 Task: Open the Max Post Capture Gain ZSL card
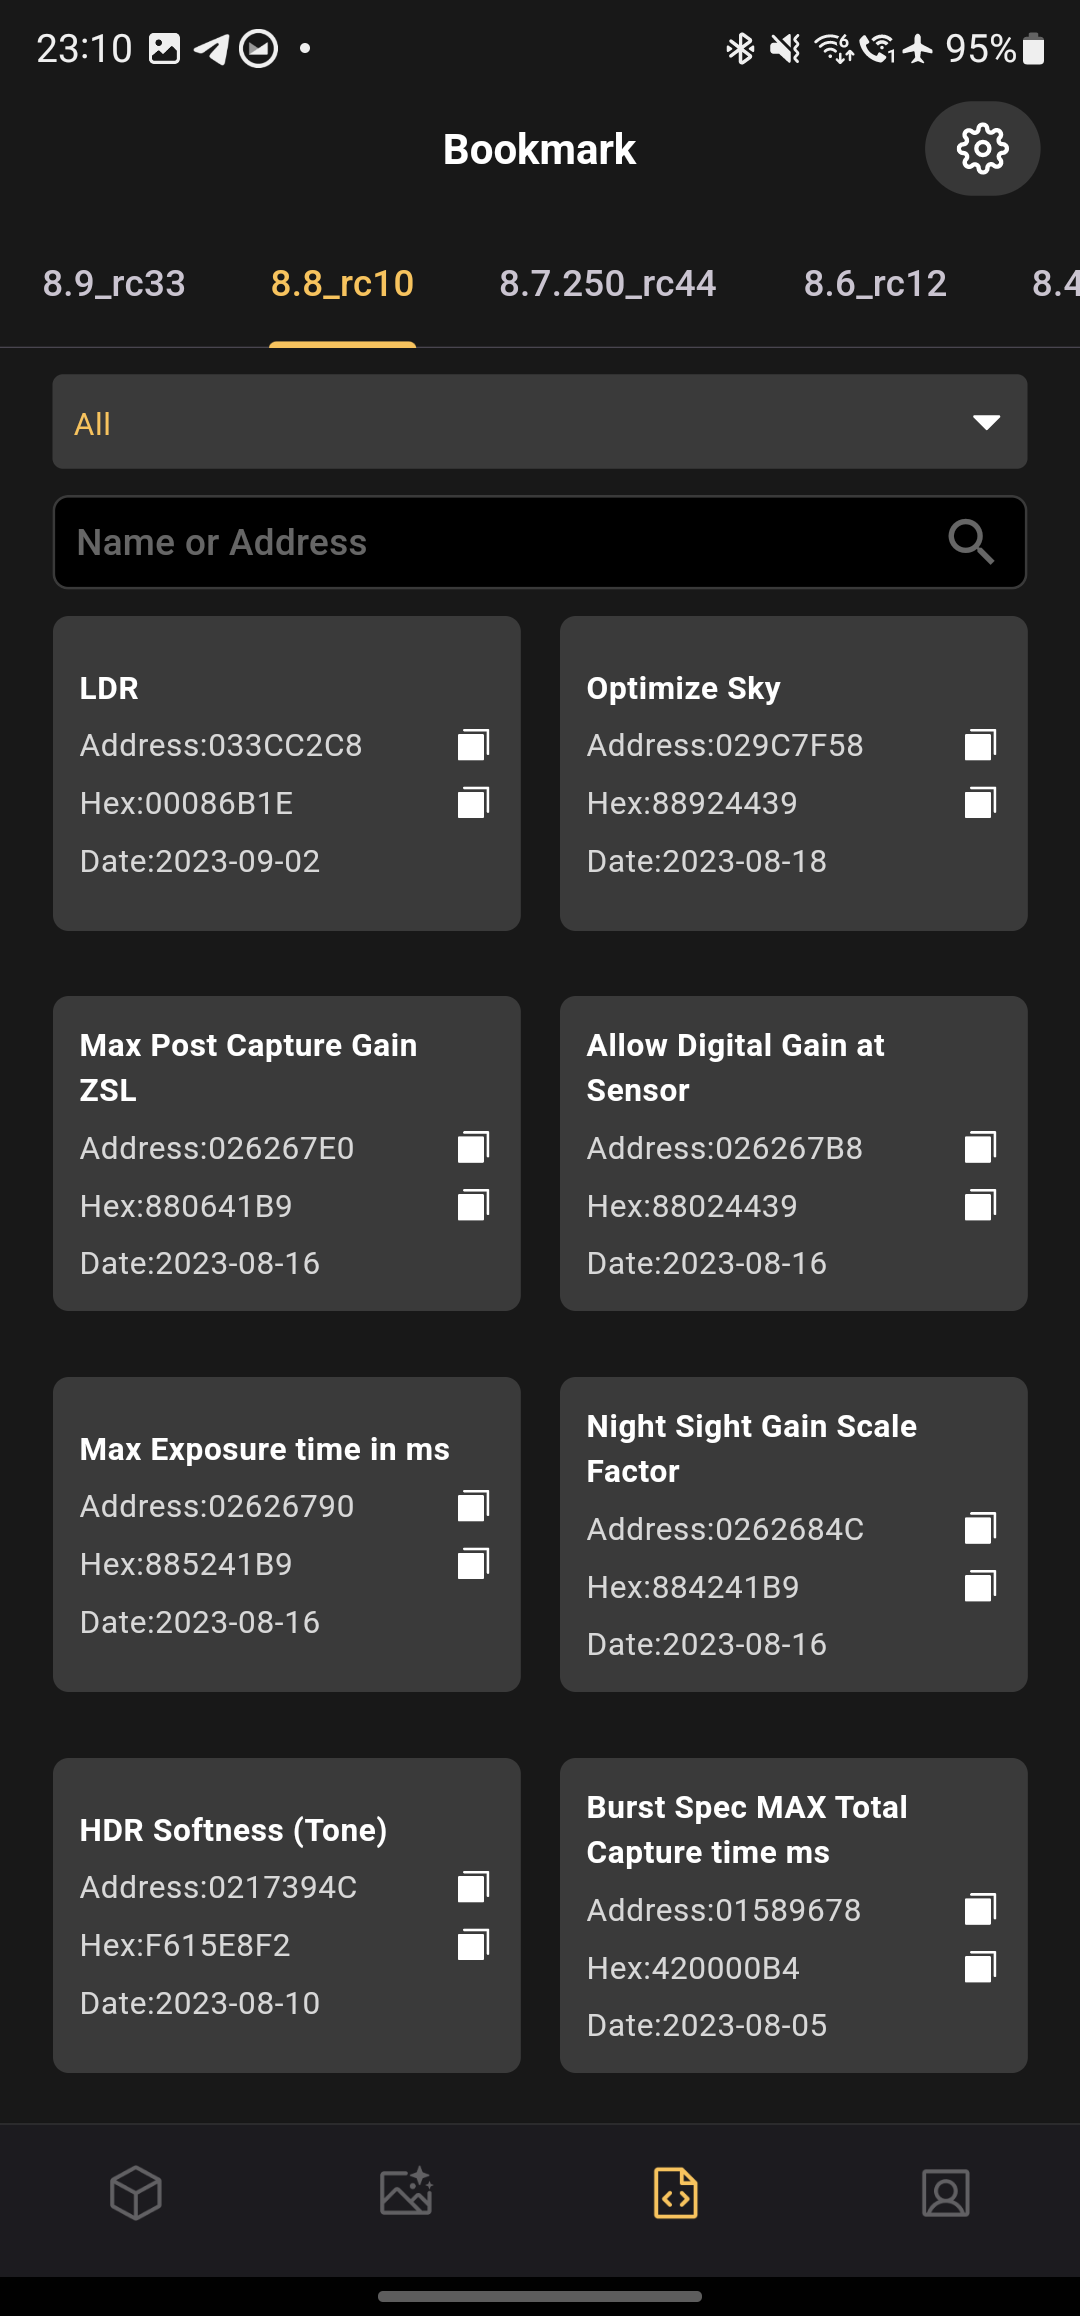(287, 1153)
